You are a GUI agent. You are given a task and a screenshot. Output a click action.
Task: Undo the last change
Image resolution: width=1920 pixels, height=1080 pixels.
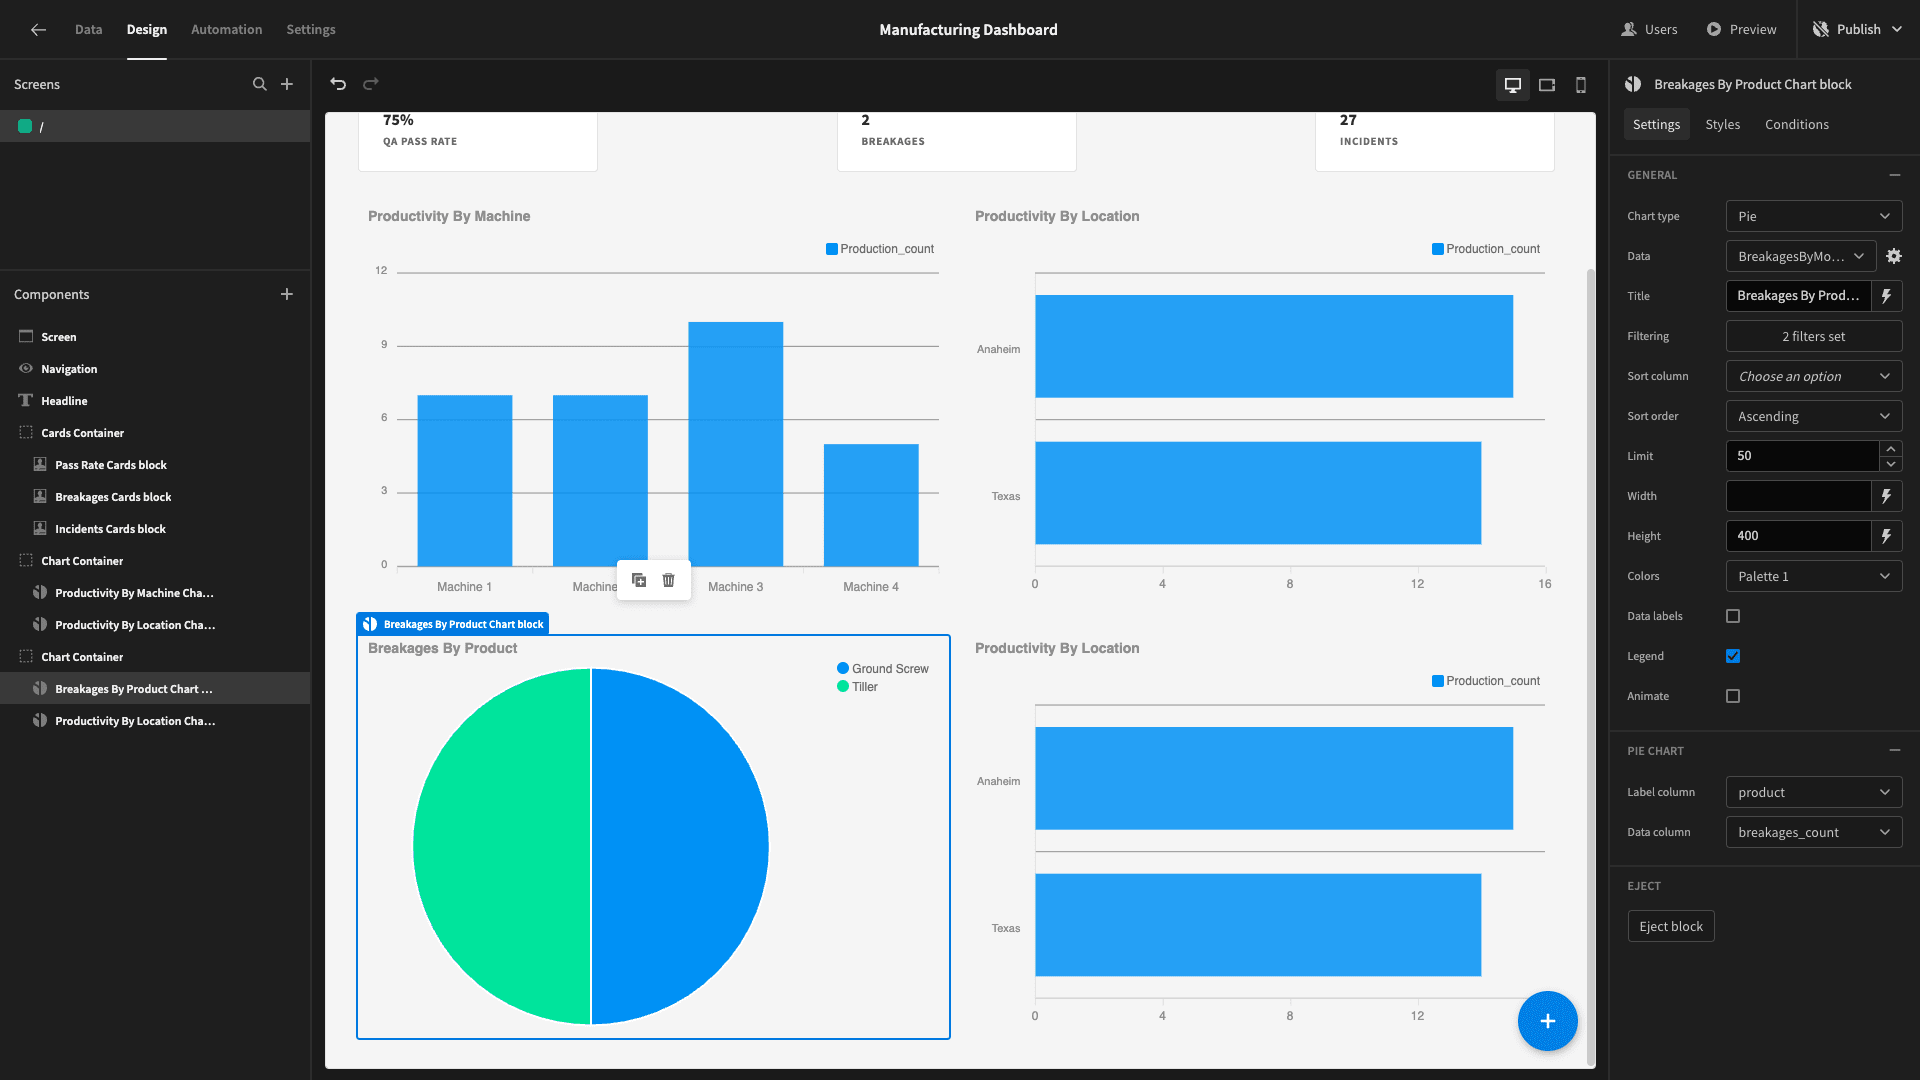coord(338,84)
